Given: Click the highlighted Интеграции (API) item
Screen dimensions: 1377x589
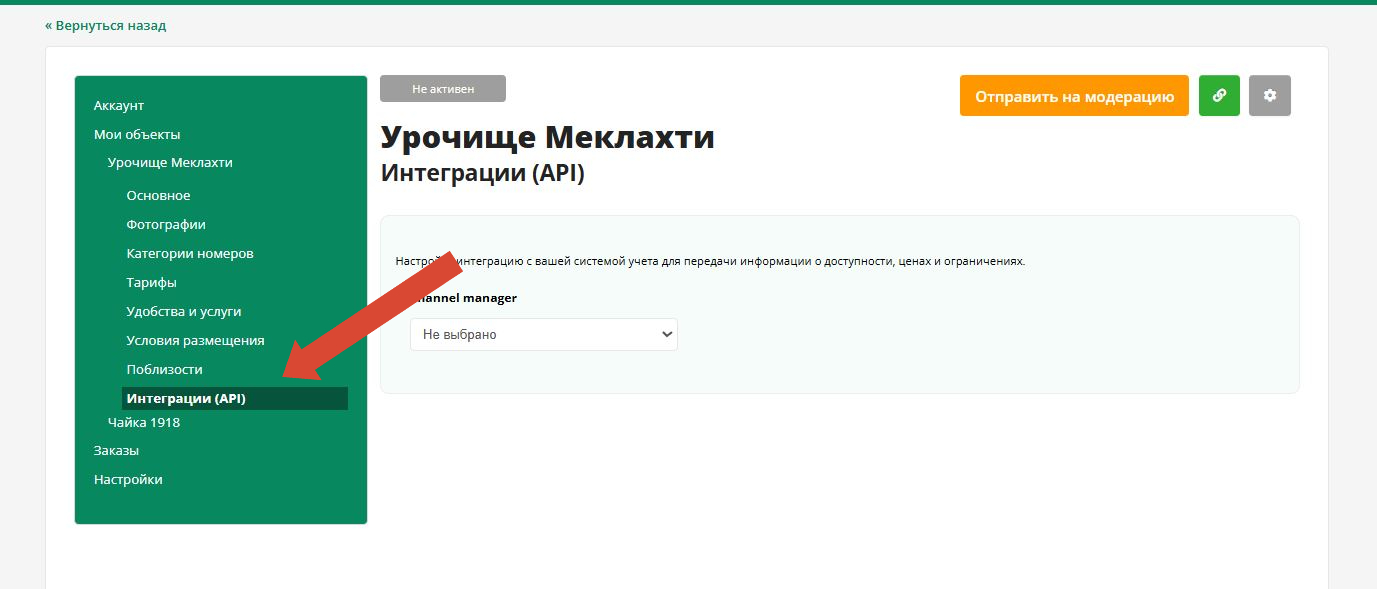Looking at the screenshot, I should pyautogui.click(x=186, y=399).
